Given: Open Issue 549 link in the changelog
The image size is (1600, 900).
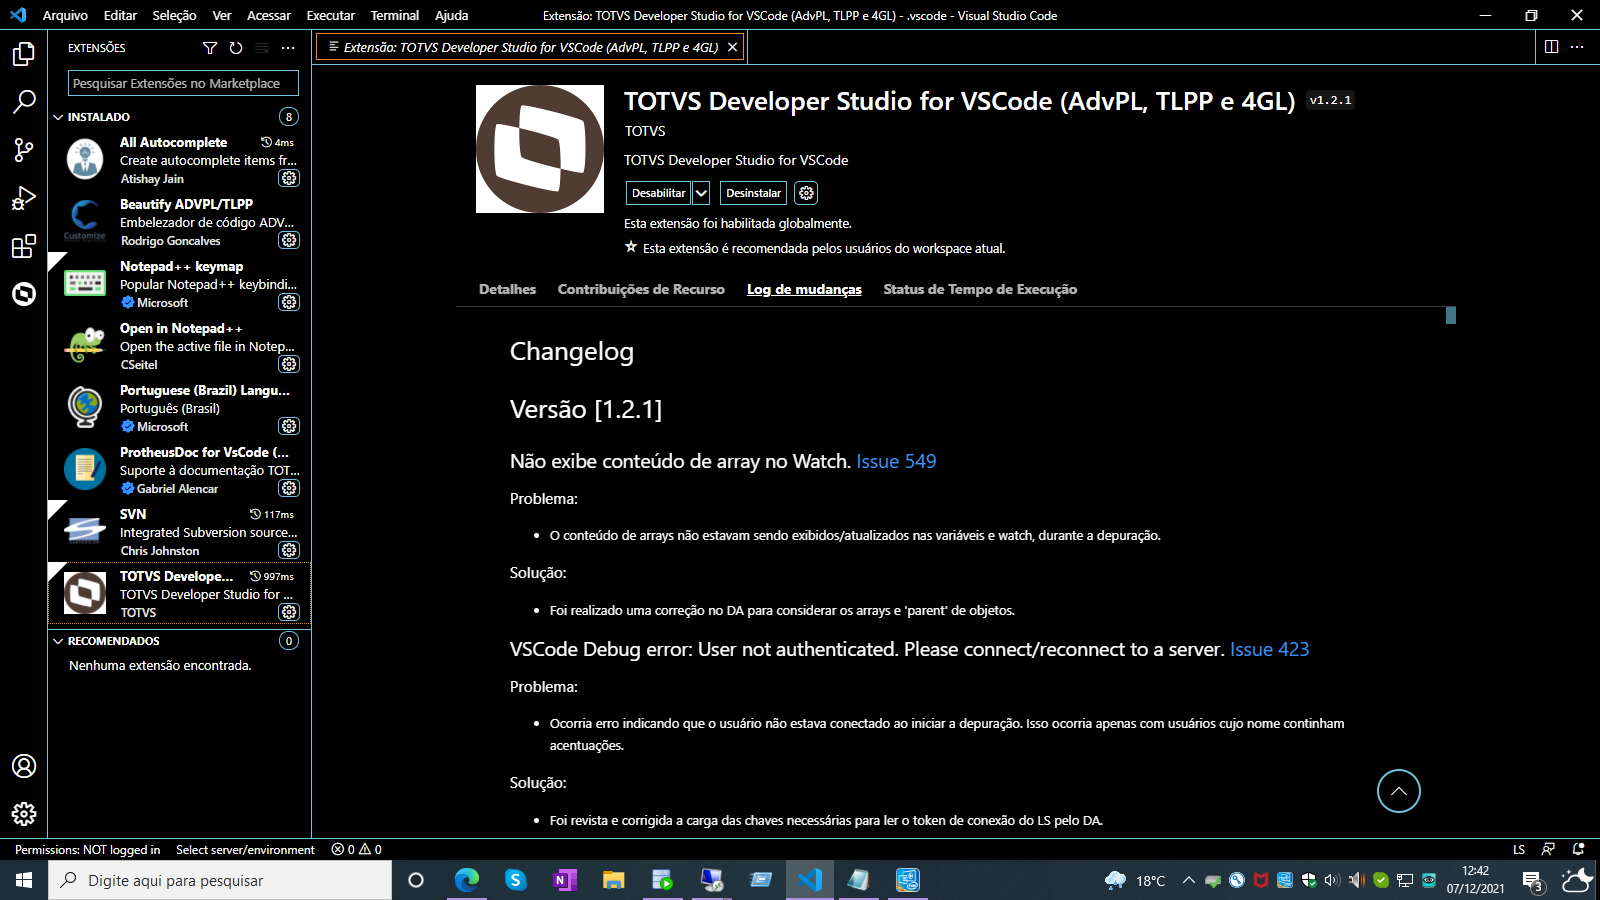Looking at the screenshot, I should click(895, 461).
